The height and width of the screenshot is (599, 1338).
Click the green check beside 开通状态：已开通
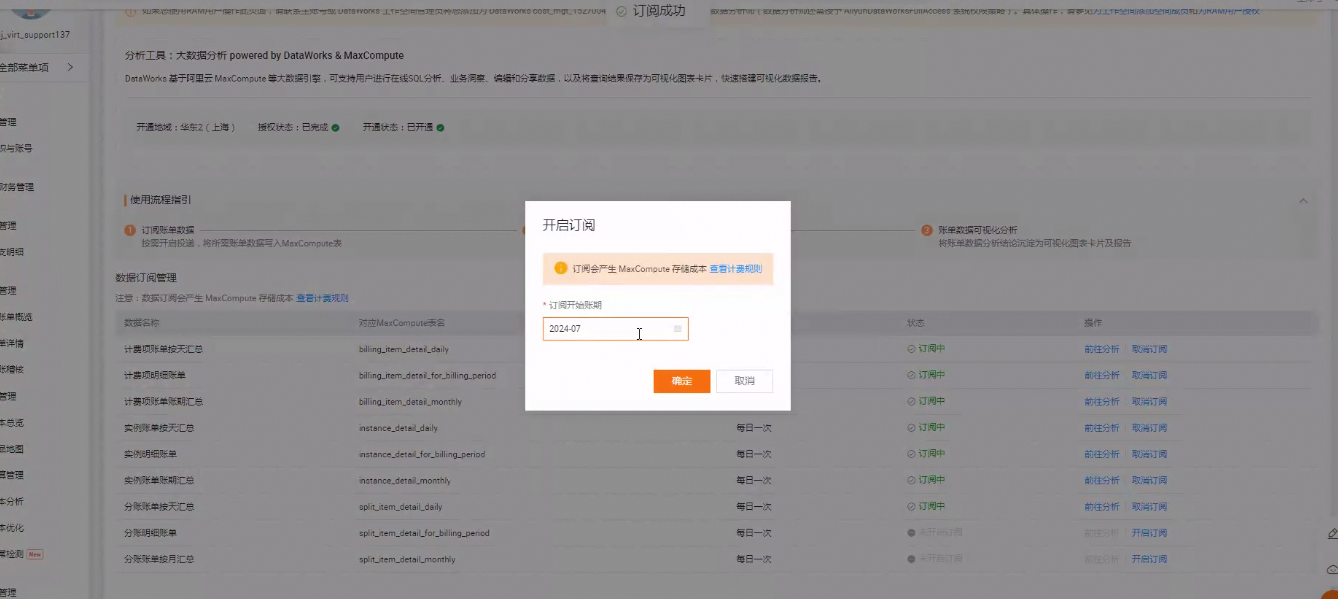coord(440,127)
